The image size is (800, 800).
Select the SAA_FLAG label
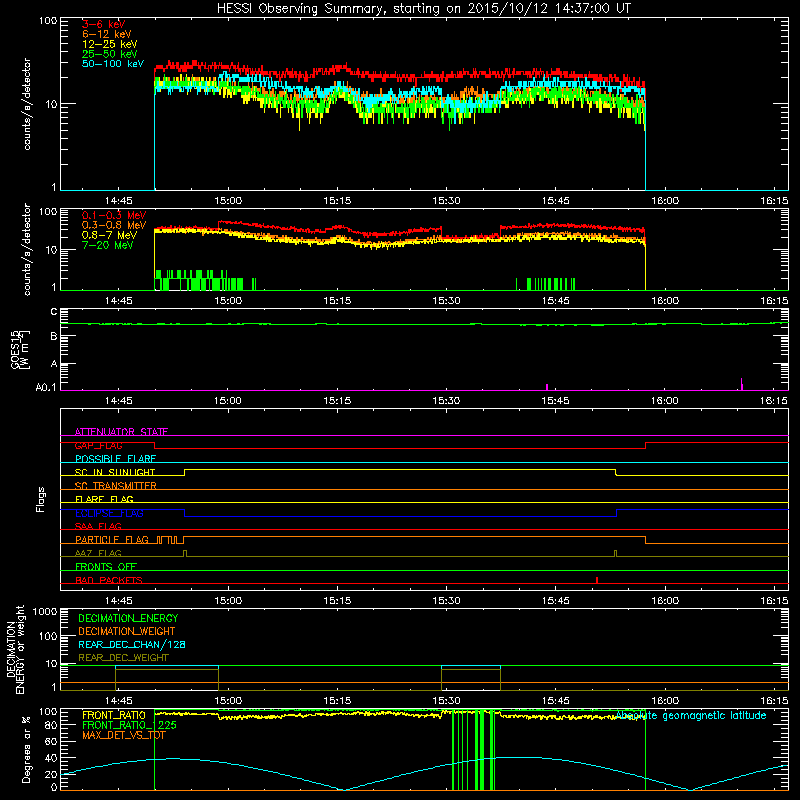98,526
